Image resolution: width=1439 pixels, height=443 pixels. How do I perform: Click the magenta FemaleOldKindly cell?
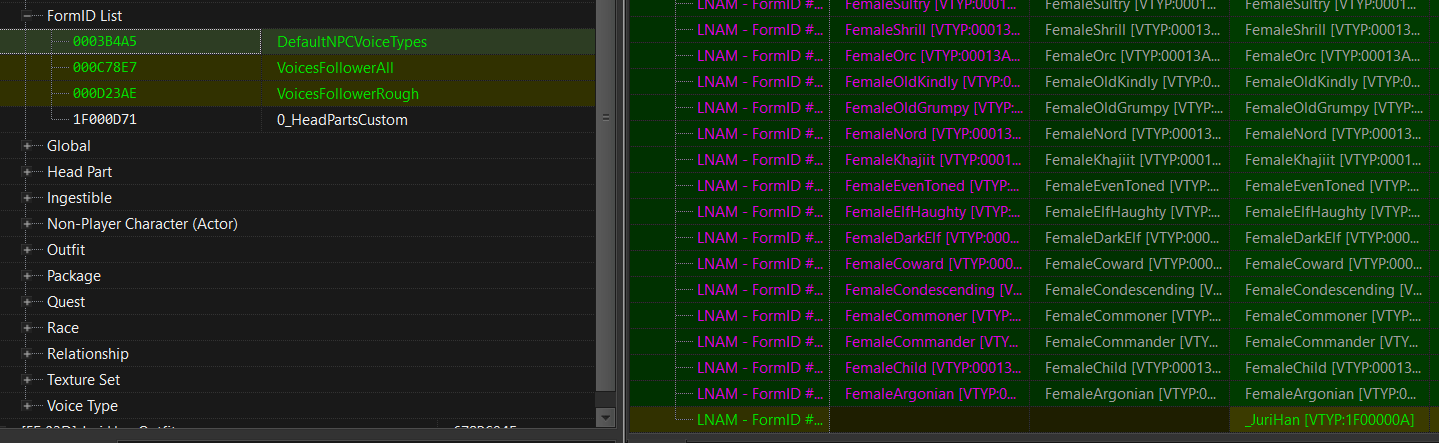pos(932,82)
